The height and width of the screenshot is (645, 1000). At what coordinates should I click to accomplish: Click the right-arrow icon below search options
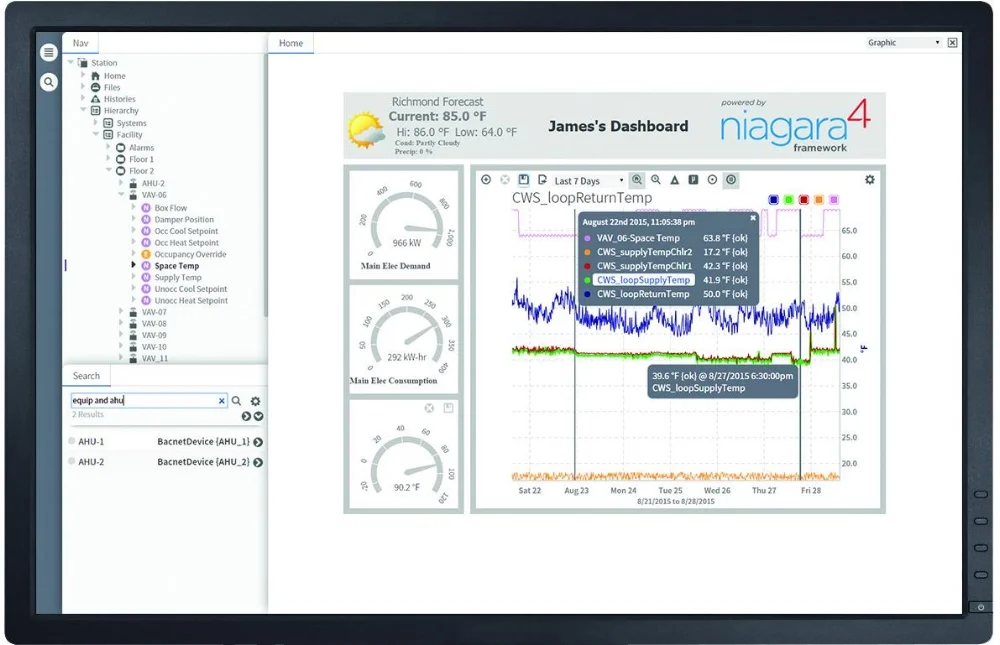pos(246,416)
